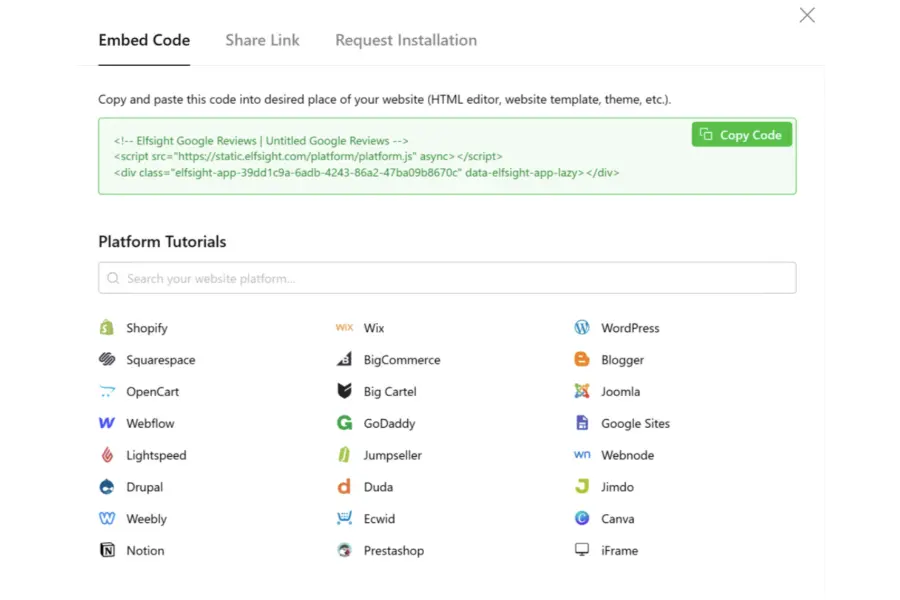
Task: Open the Google Sites tutorial link
Action: [x=635, y=424]
